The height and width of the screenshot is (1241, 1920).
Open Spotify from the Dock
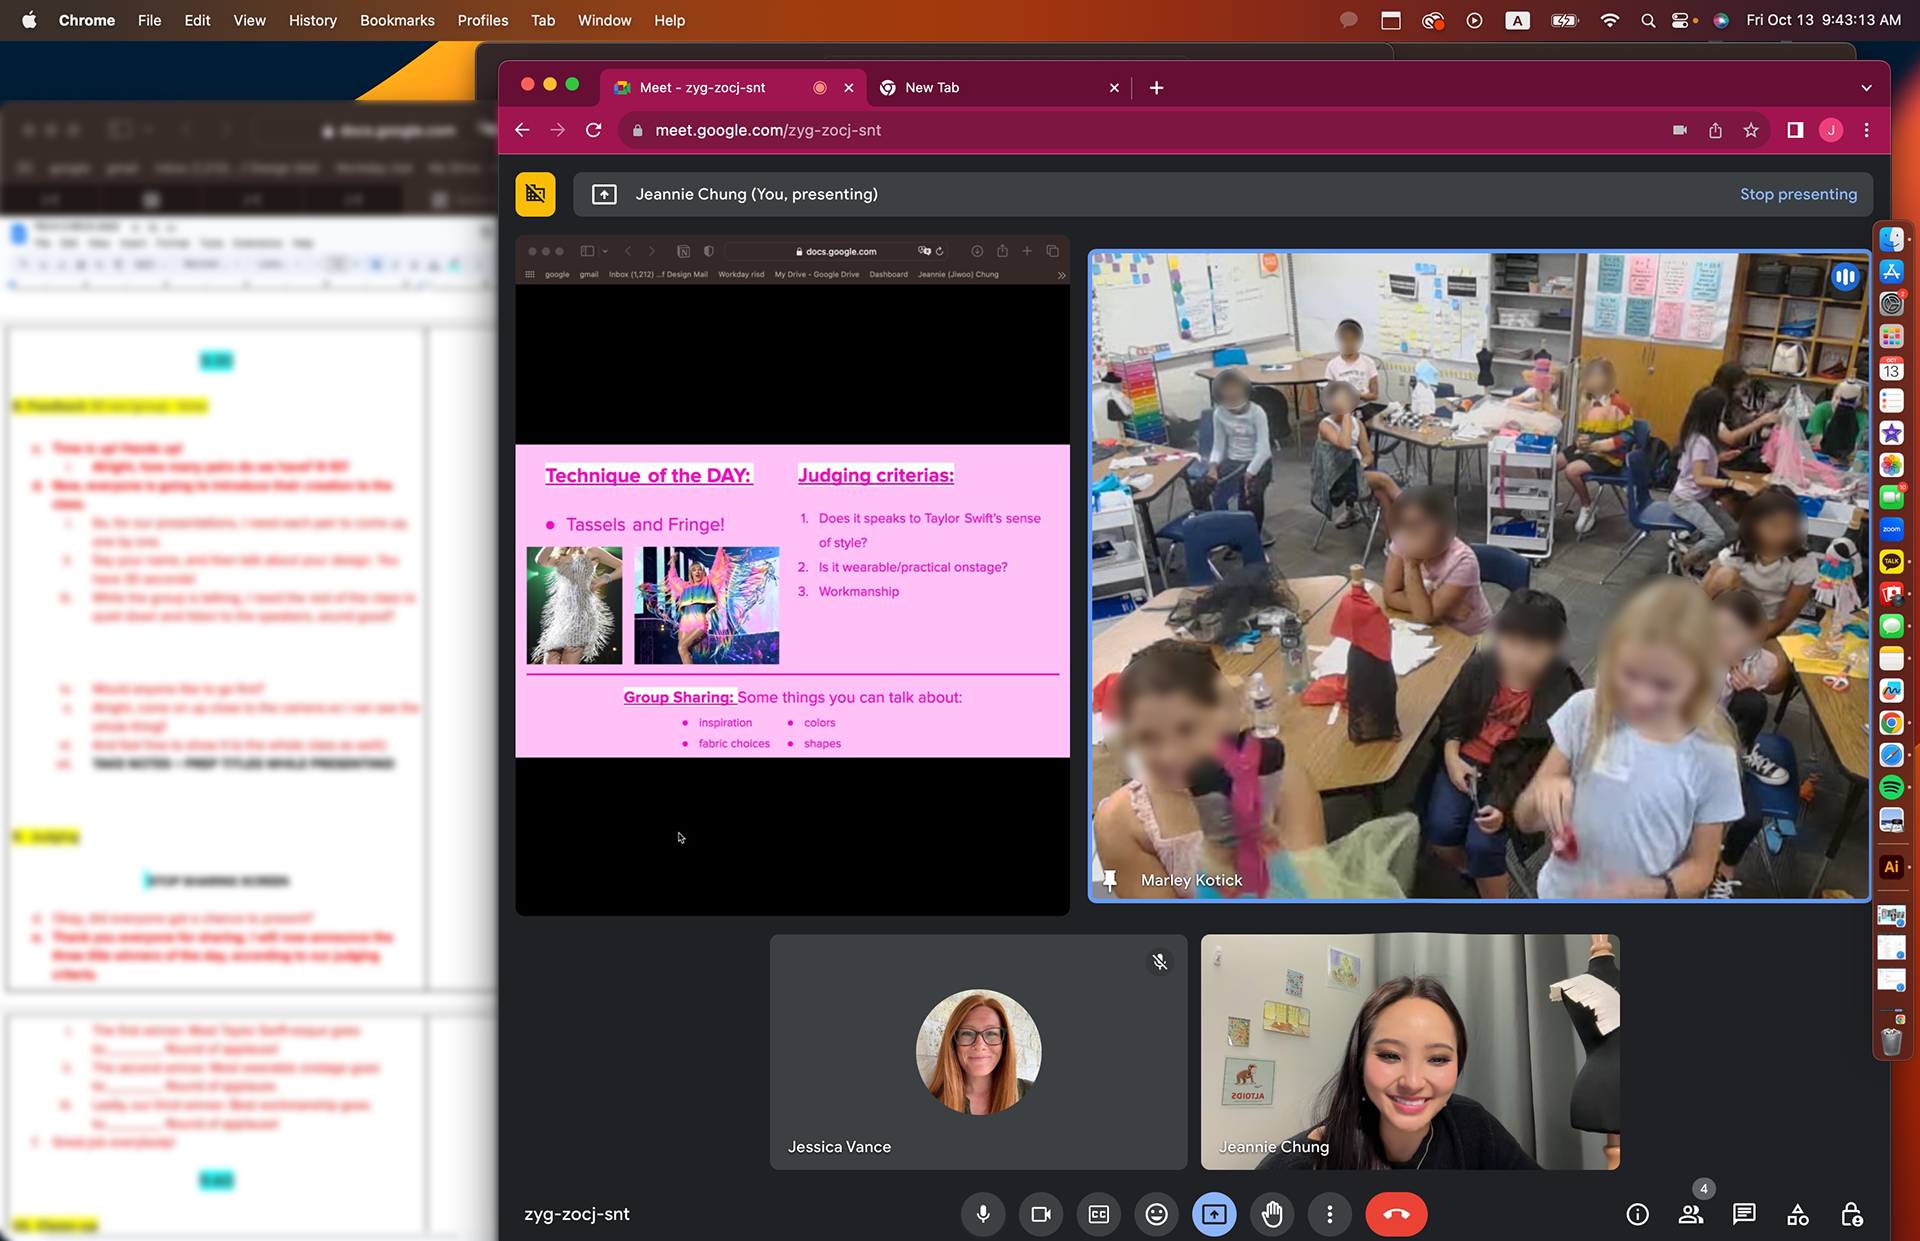tap(1891, 787)
